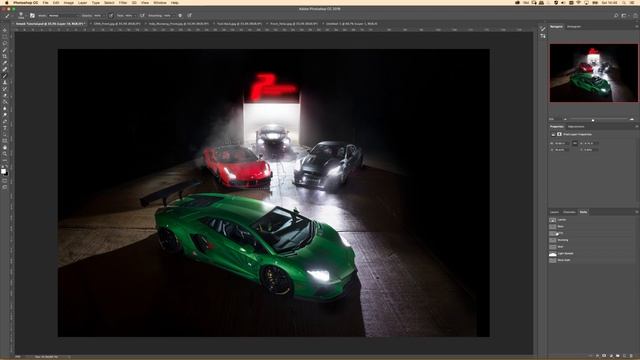Viewport: 640px width, 360px height.
Task: Switch to the Channels tab
Action: tap(569, 212)
